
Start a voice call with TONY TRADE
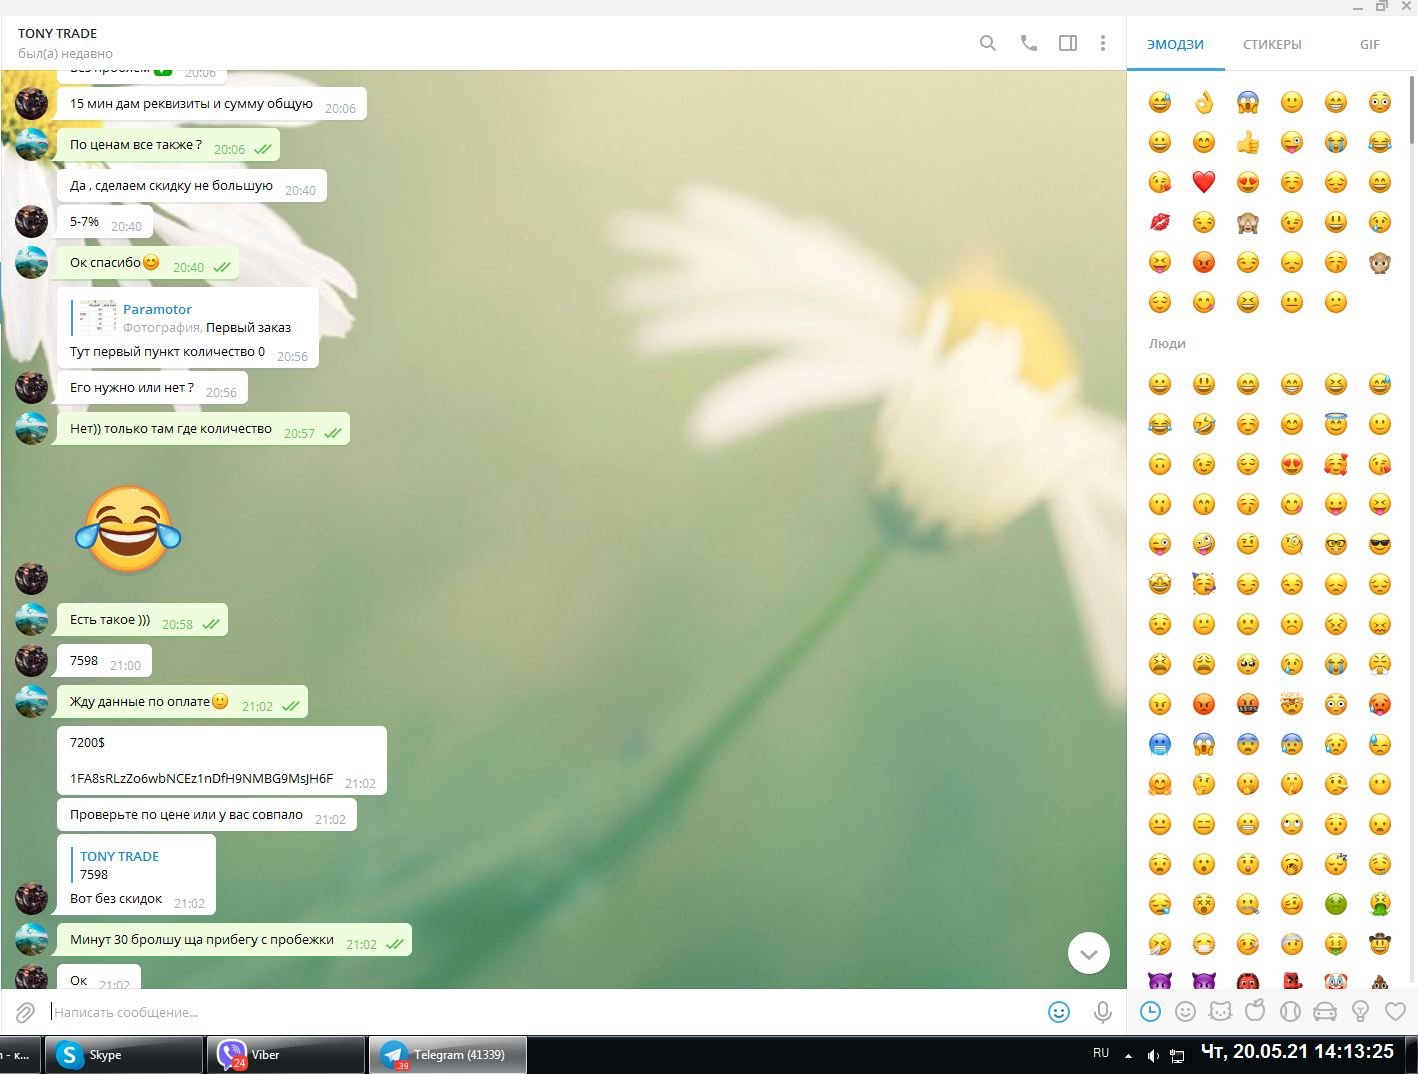pos(1028,43)
